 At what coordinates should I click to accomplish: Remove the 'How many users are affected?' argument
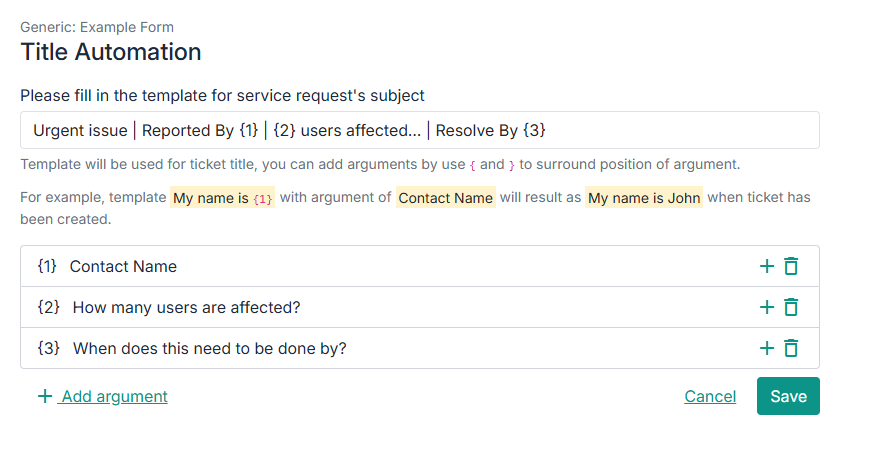(791, 307)
